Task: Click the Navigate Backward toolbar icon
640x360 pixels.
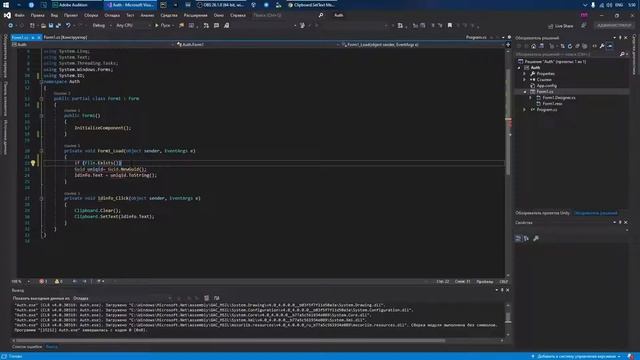Action: pos(11,25)
